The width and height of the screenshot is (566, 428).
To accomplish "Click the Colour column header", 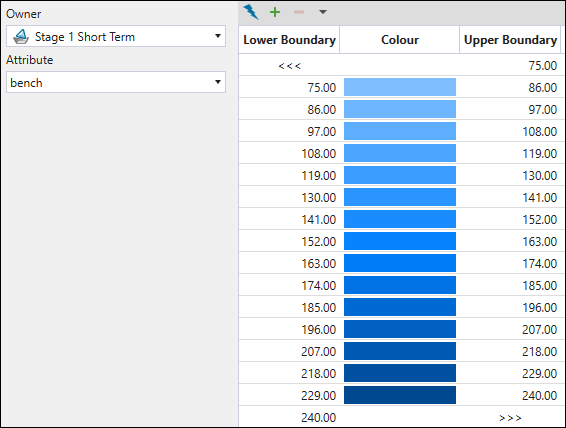I will tap(400, 40).
